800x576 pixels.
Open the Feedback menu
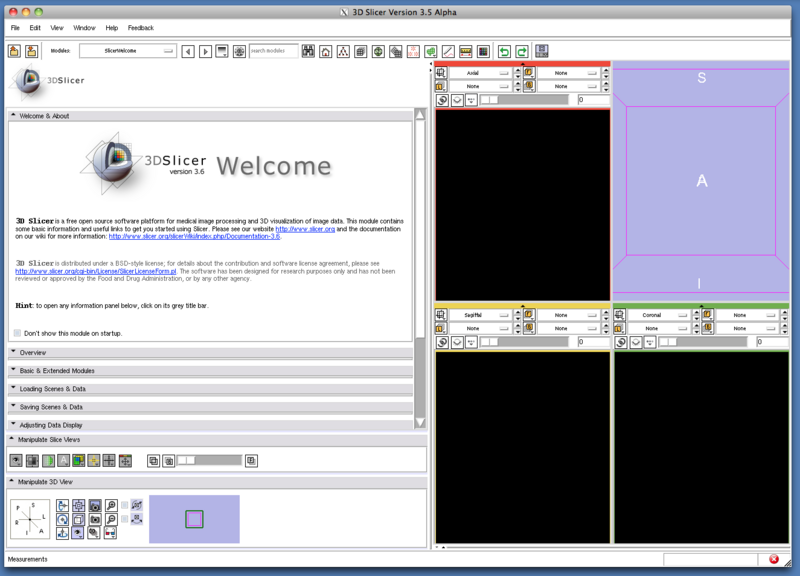click(x=141, y=28)
